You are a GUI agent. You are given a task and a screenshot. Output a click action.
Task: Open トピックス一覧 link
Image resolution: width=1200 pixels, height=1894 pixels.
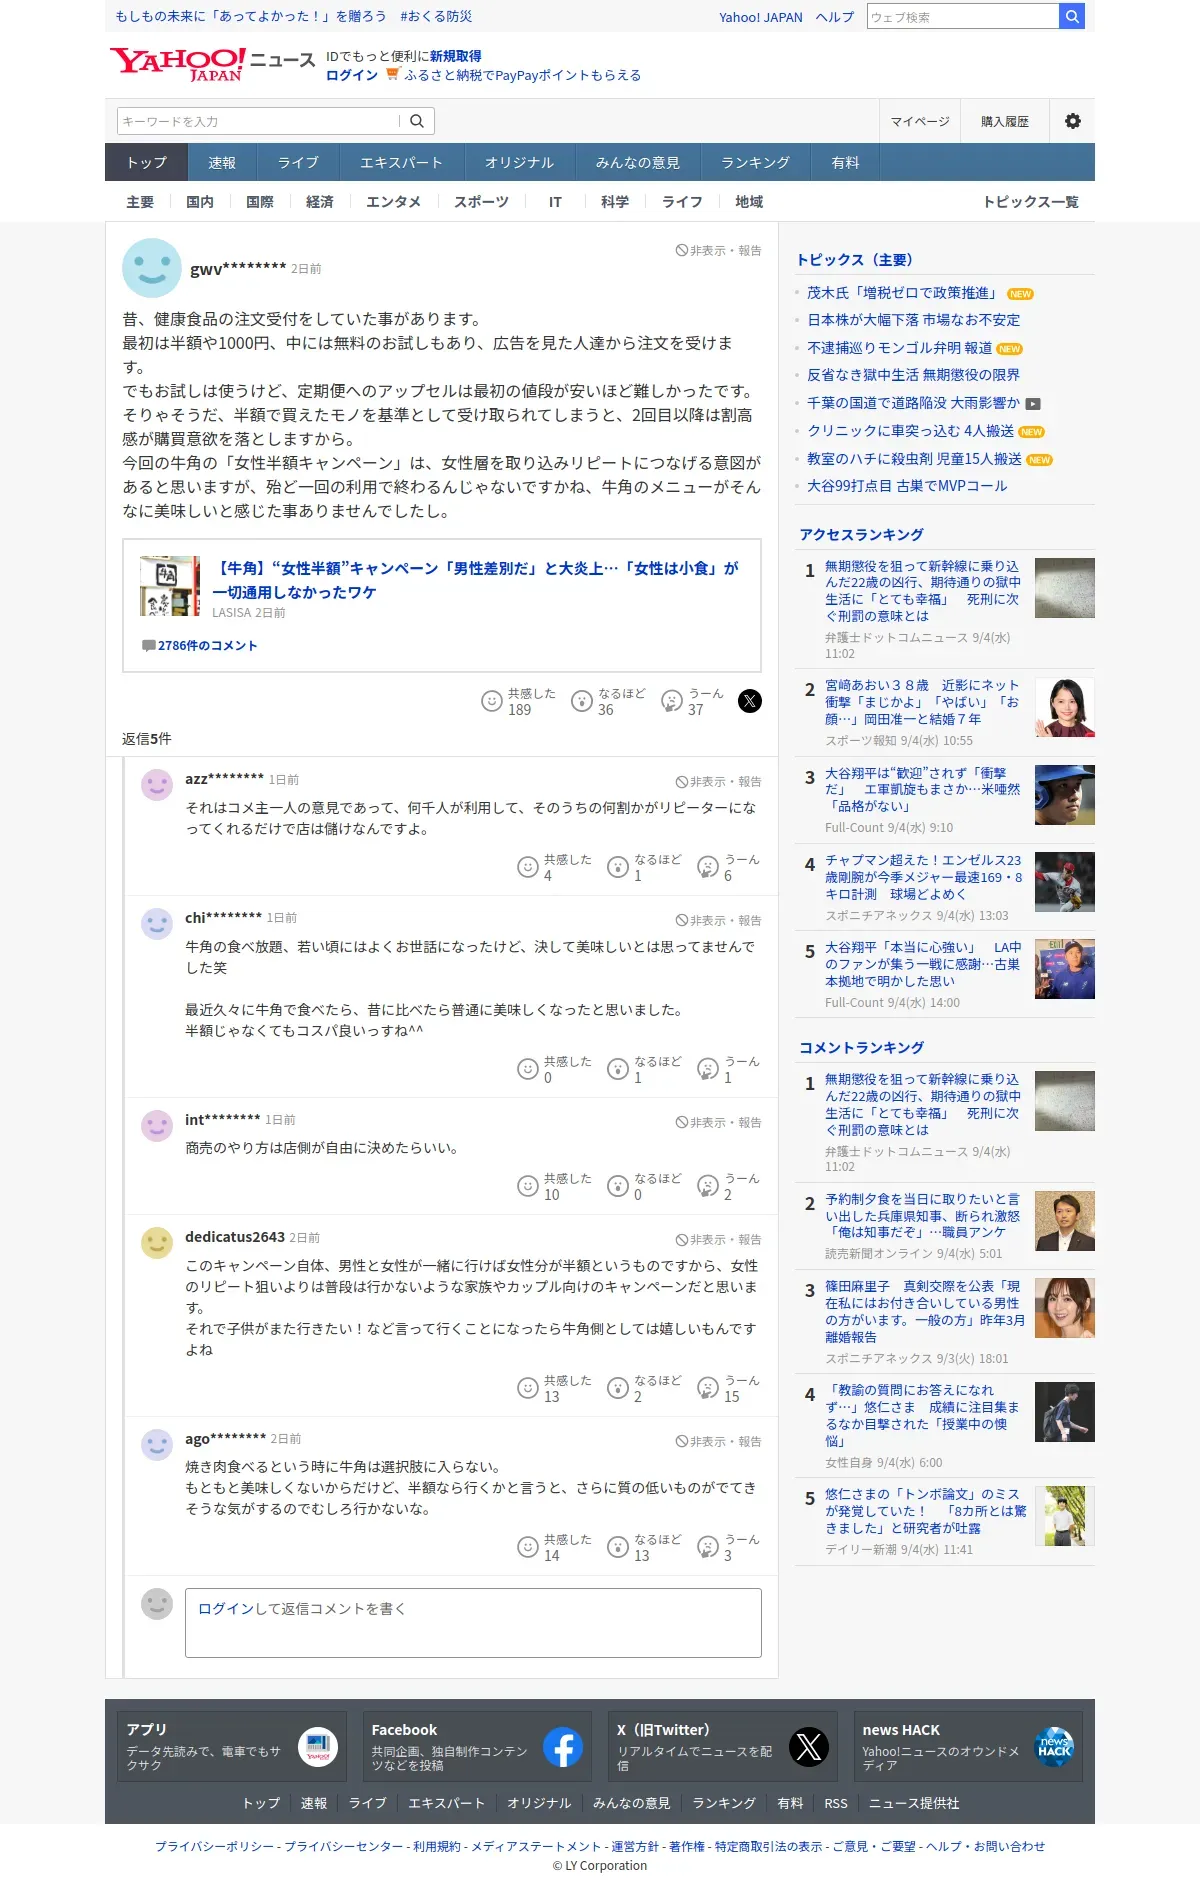click(1031, 202)
